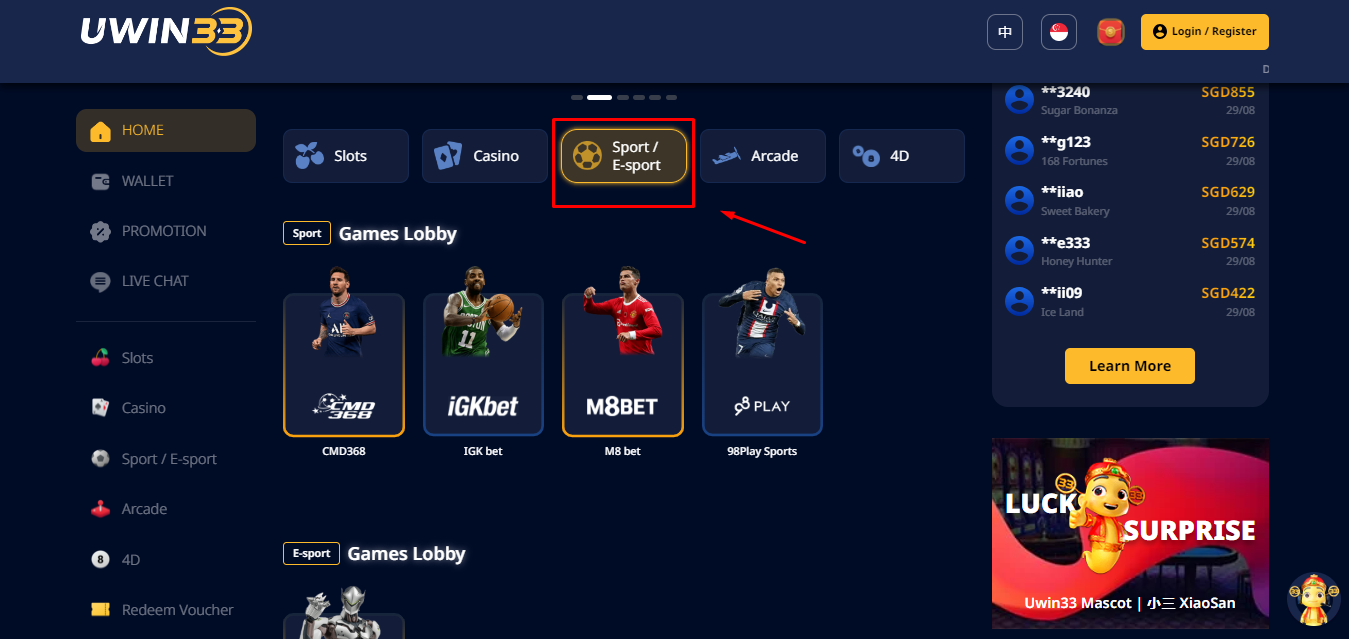Select the 4D category tab

click(x=901, y=156)
